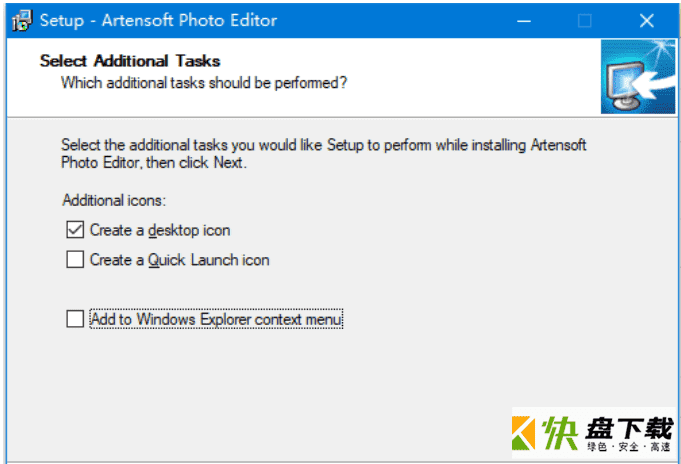
Task: Click the 'Which additional tasks should be performed?' subtitle
Action: (204, 83)
